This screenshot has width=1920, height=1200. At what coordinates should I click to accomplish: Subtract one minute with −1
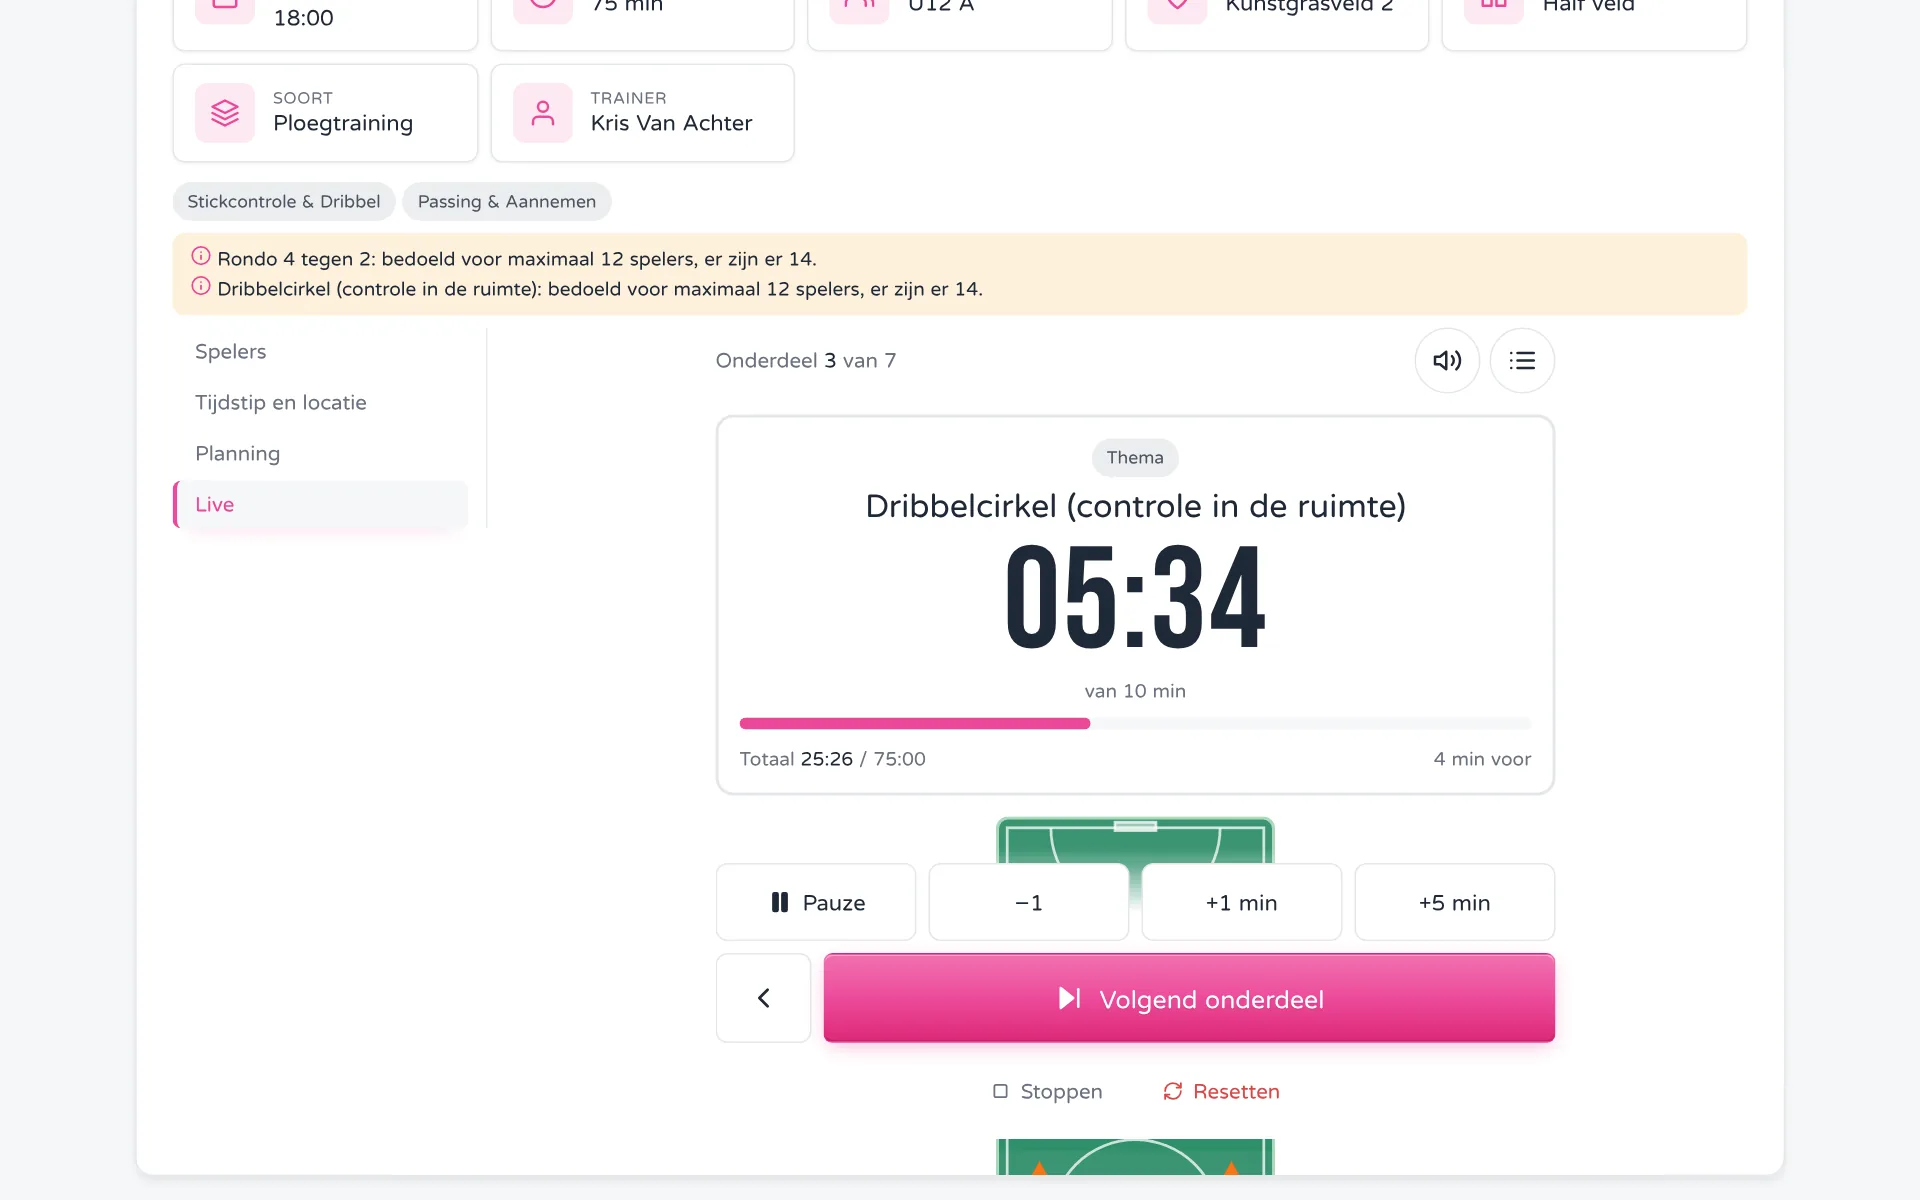pos(1028,902)
